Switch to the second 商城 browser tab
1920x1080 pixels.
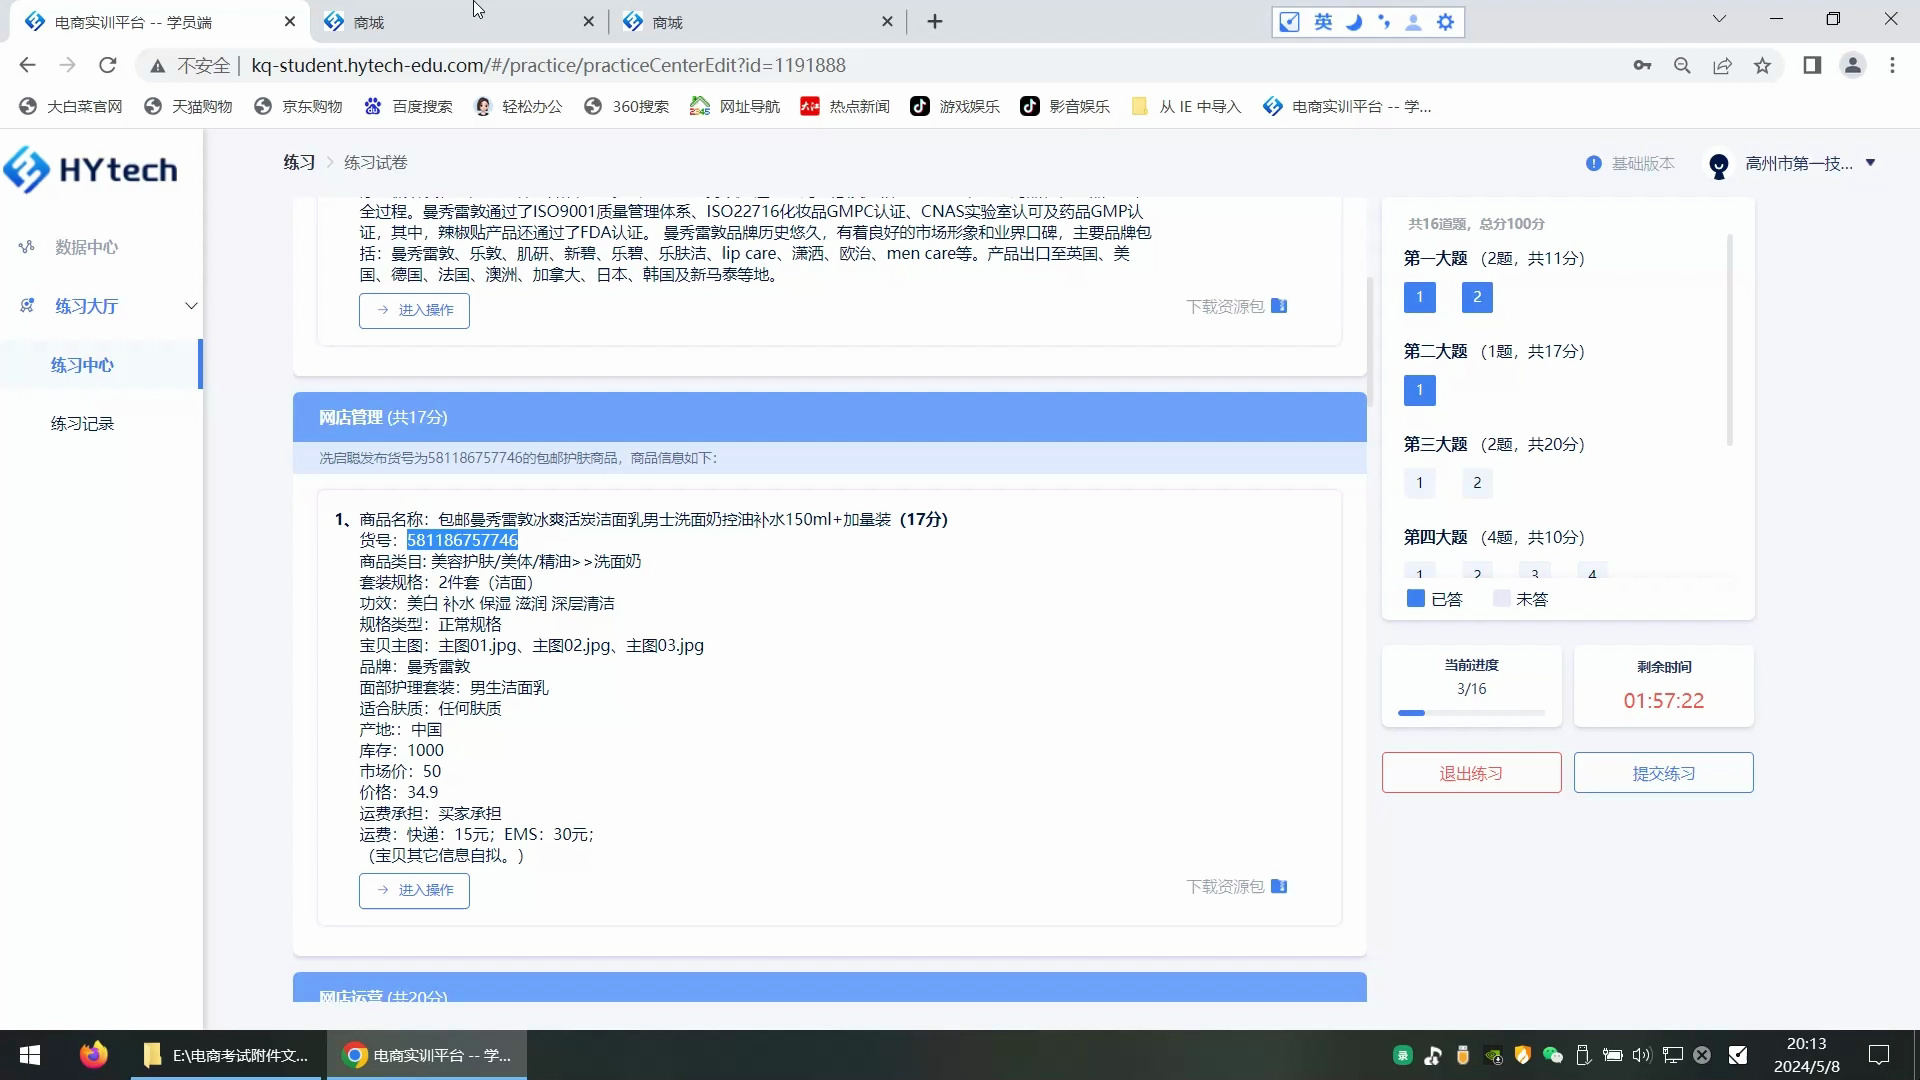point(458,22)
